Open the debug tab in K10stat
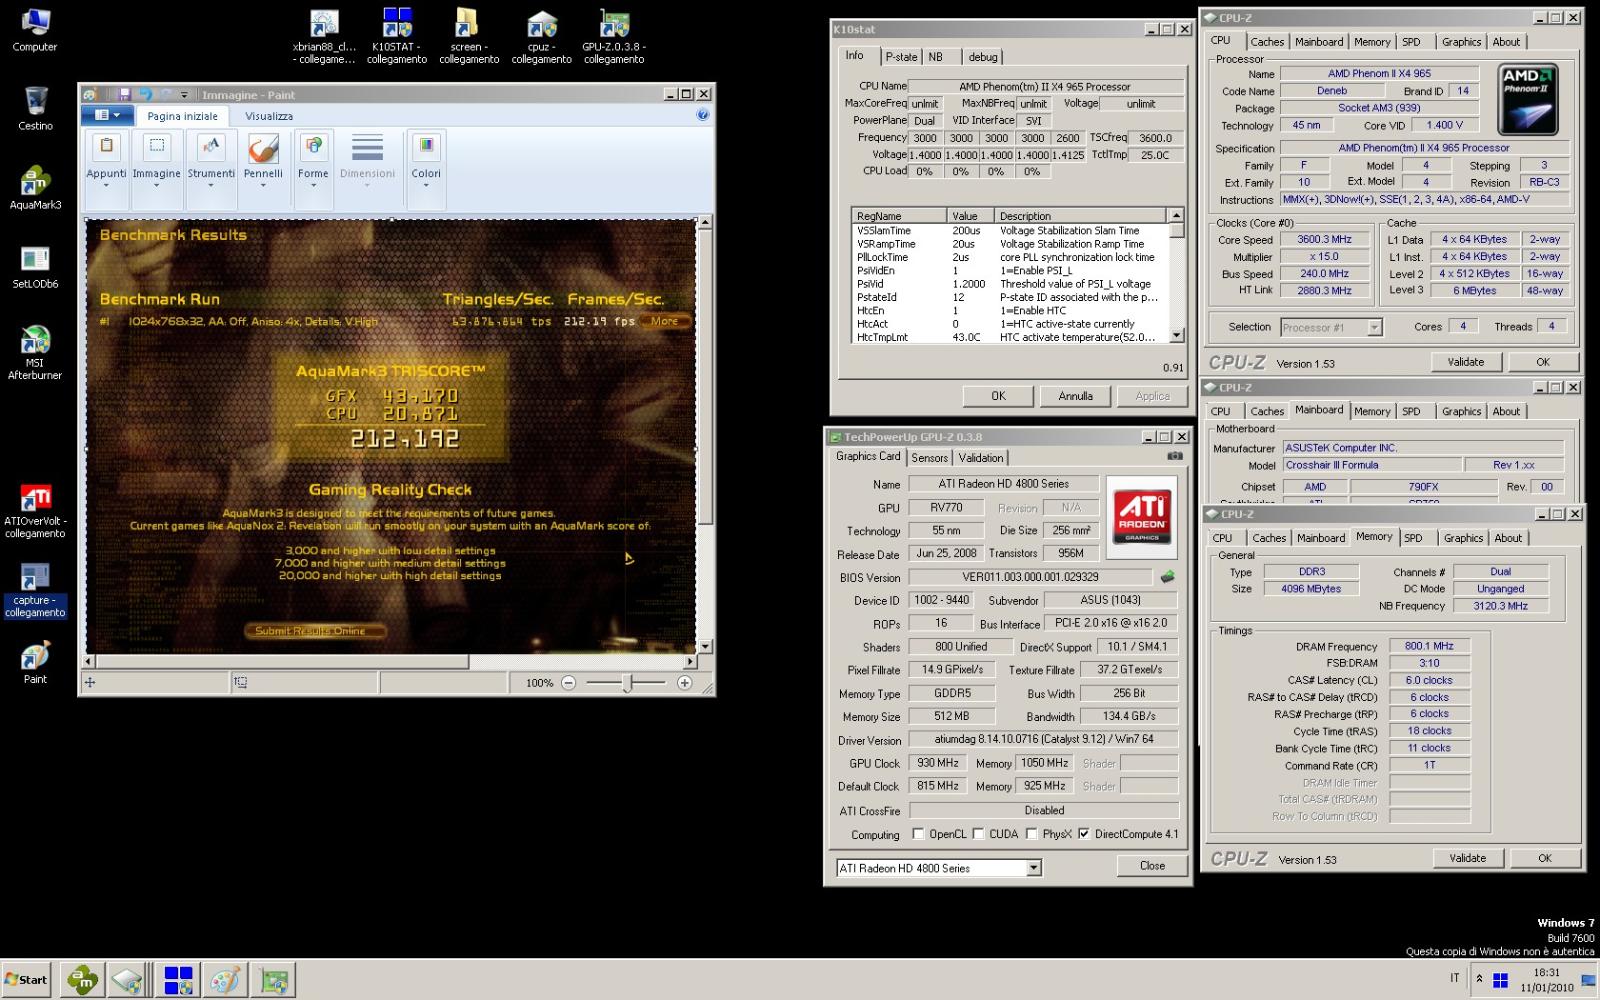The image size is (1600, 1000). 983,57
